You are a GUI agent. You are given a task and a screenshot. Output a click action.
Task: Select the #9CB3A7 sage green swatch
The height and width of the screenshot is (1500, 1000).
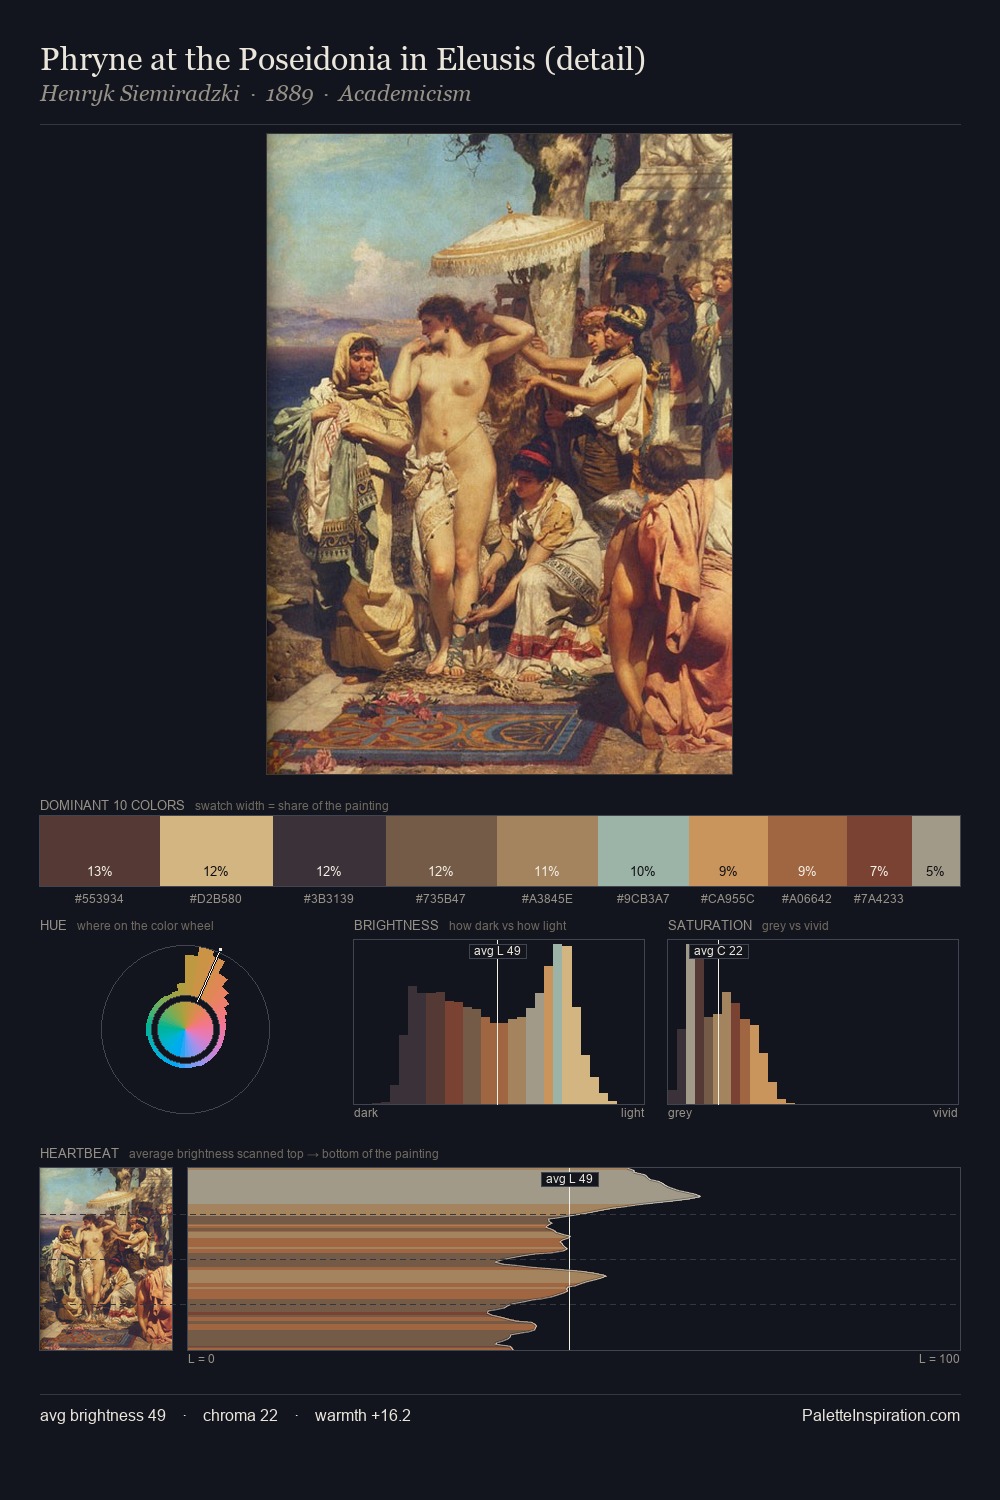[x=643, y=851]
